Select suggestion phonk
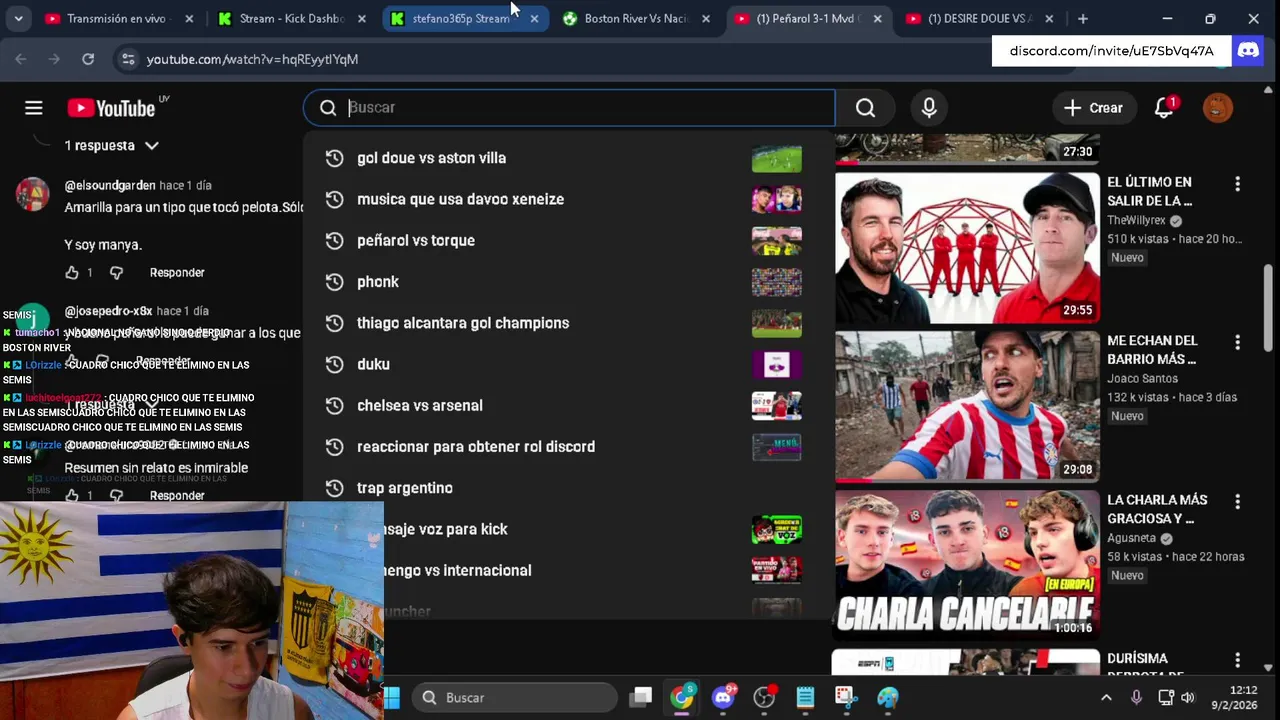Screen dimensions: 1280x720 click(x=568, y=282)
